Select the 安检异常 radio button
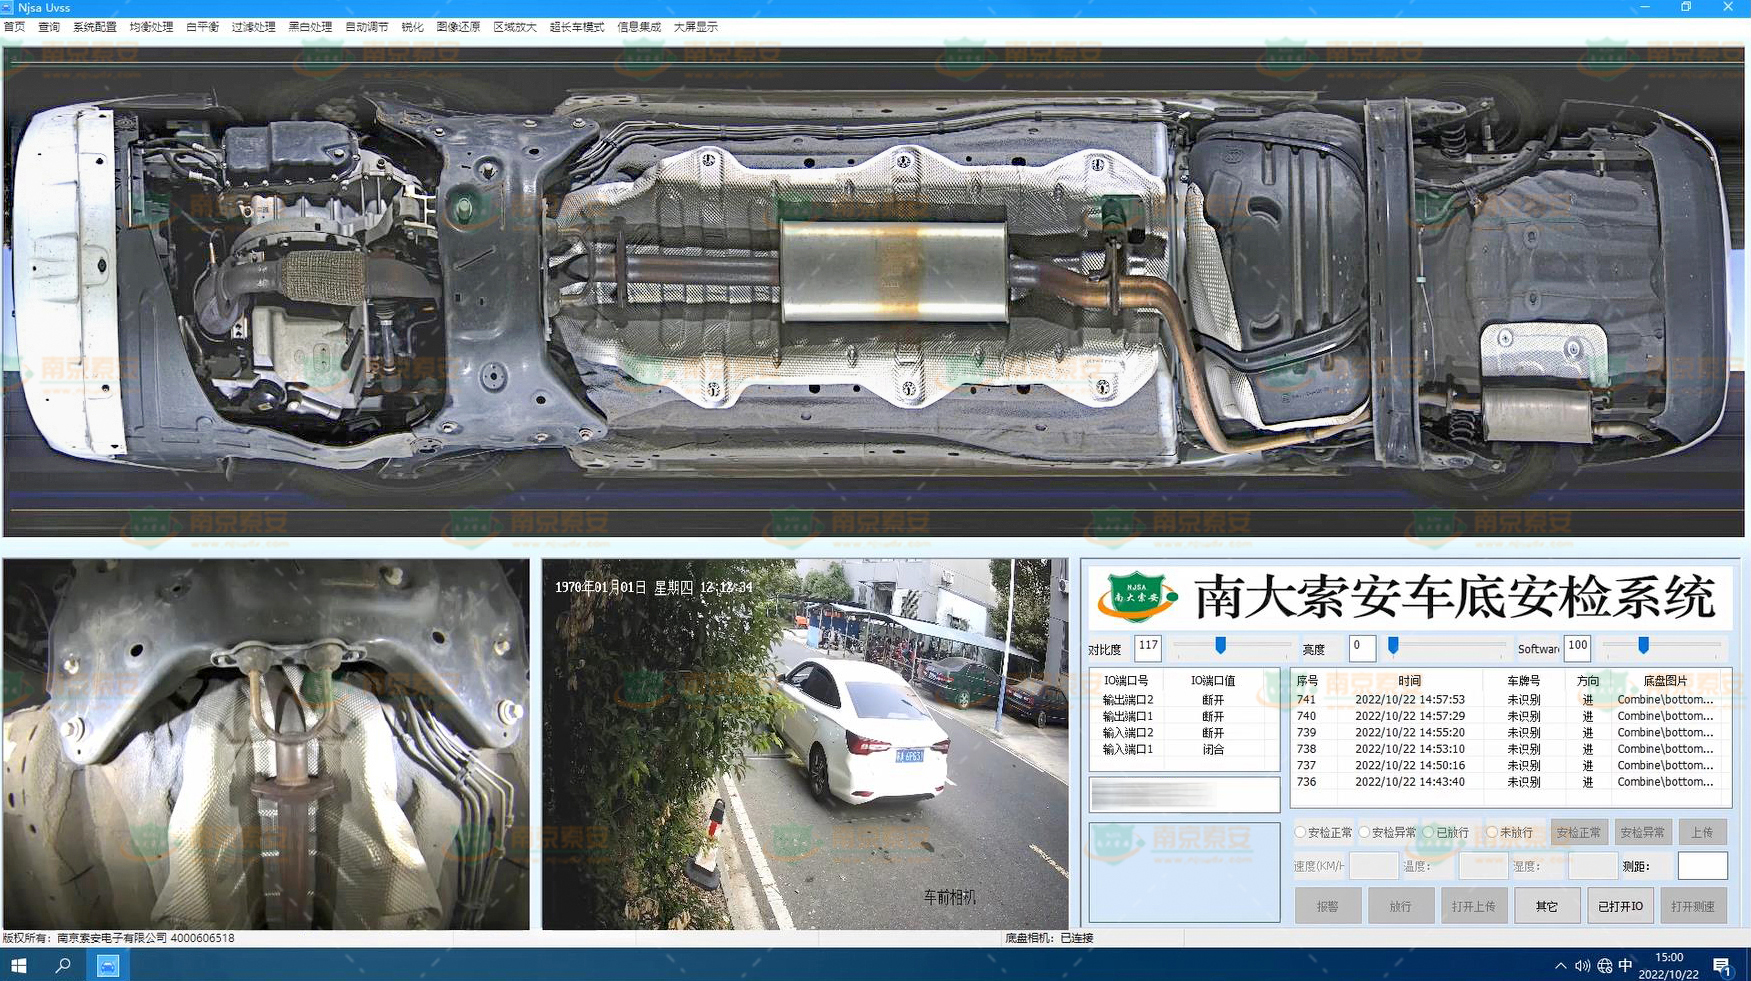1751x981 pixels. tap(1365, 832)
